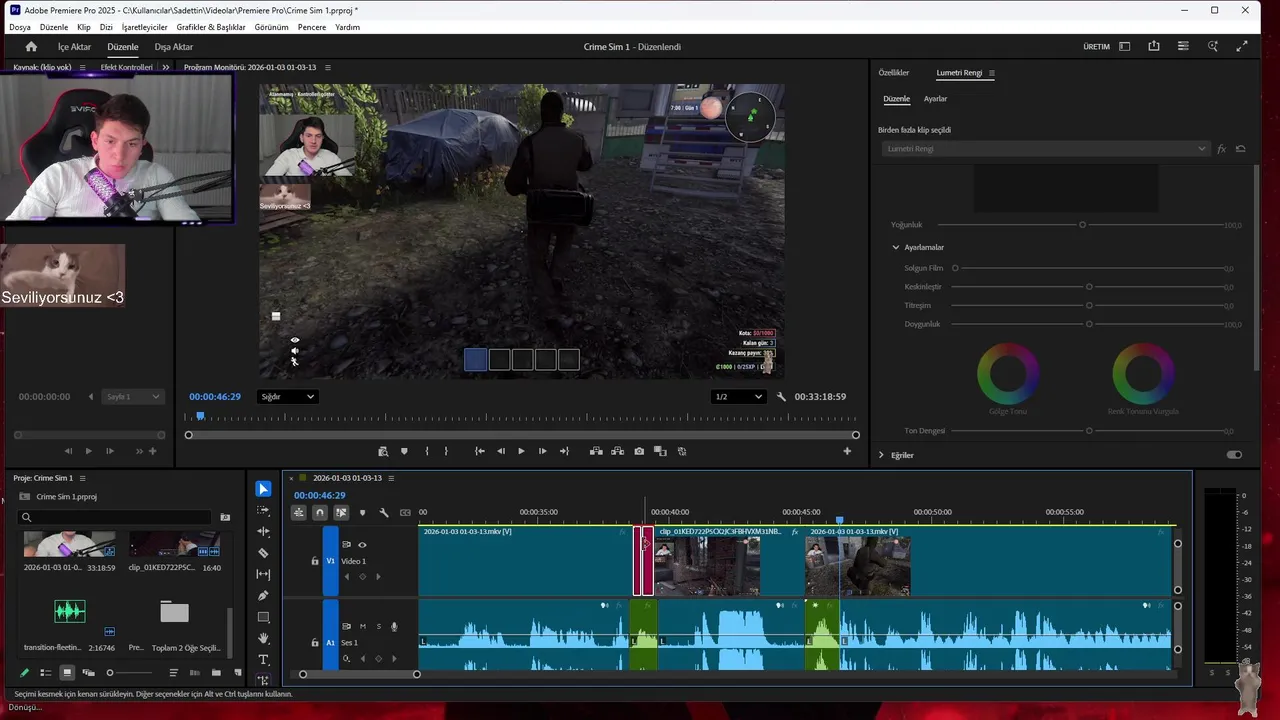
Task: Open the Grafikler & Başlıklar menu
Action: tap(211, 27)
